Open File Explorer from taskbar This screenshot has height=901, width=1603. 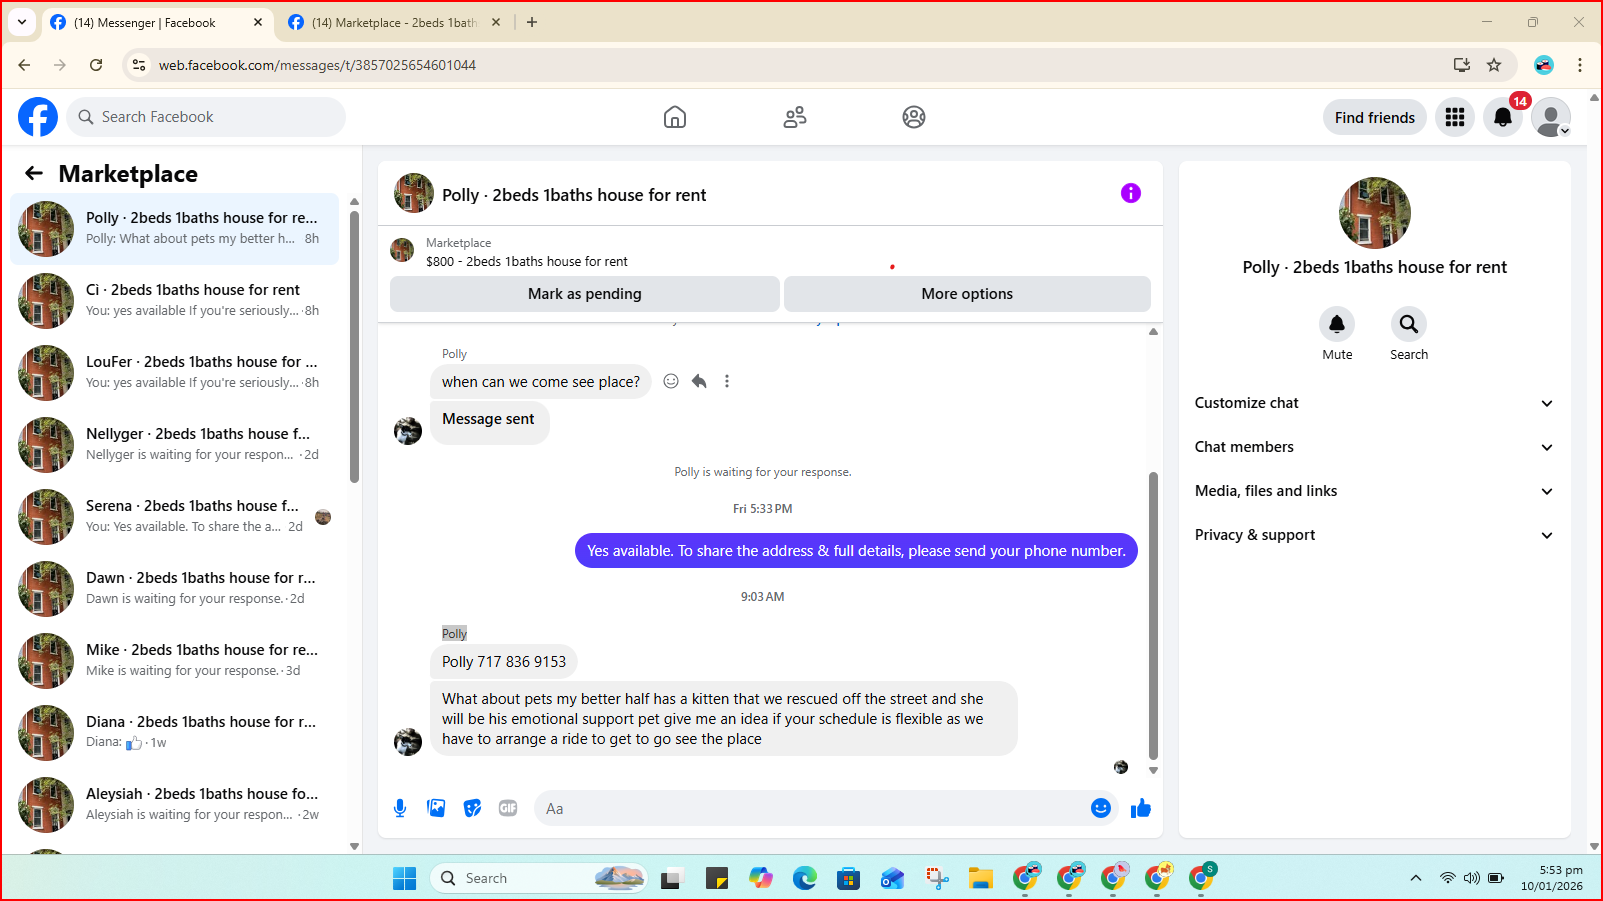[x=981, y=878]
